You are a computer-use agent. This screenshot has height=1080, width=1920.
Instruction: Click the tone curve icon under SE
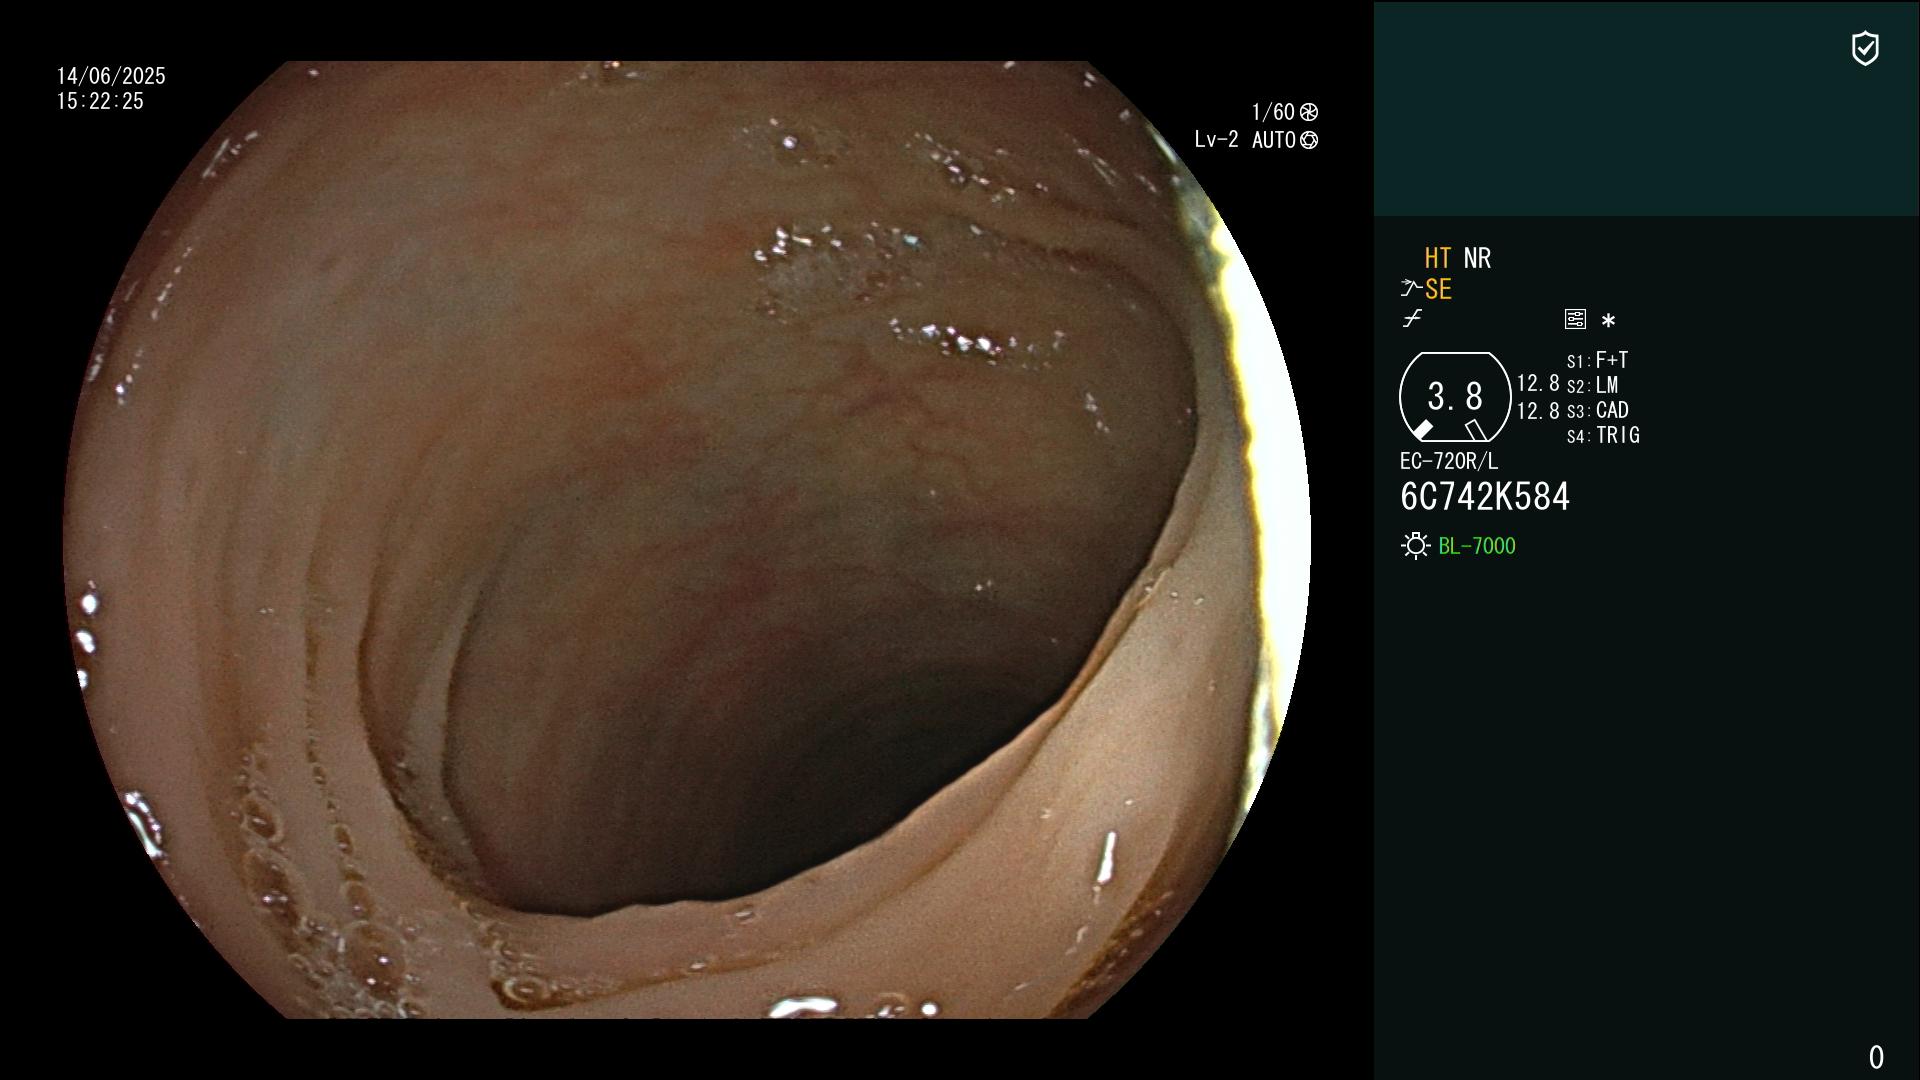pyautogui.click(x=1412, y=319)
